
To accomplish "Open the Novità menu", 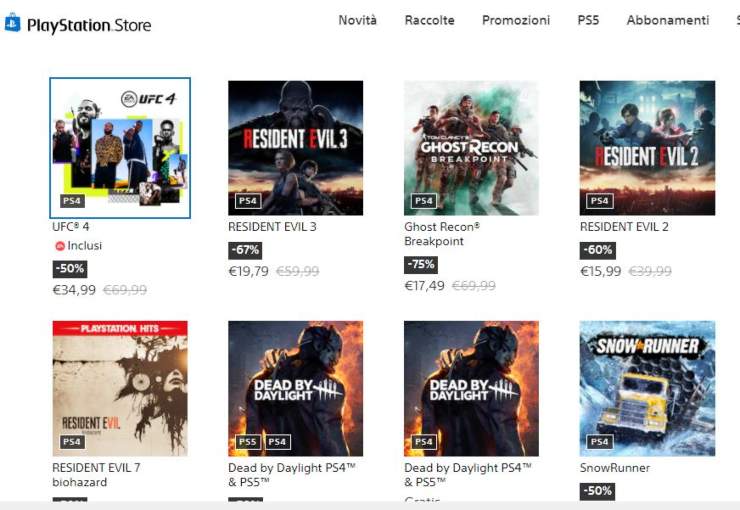I will click(357, 20).
